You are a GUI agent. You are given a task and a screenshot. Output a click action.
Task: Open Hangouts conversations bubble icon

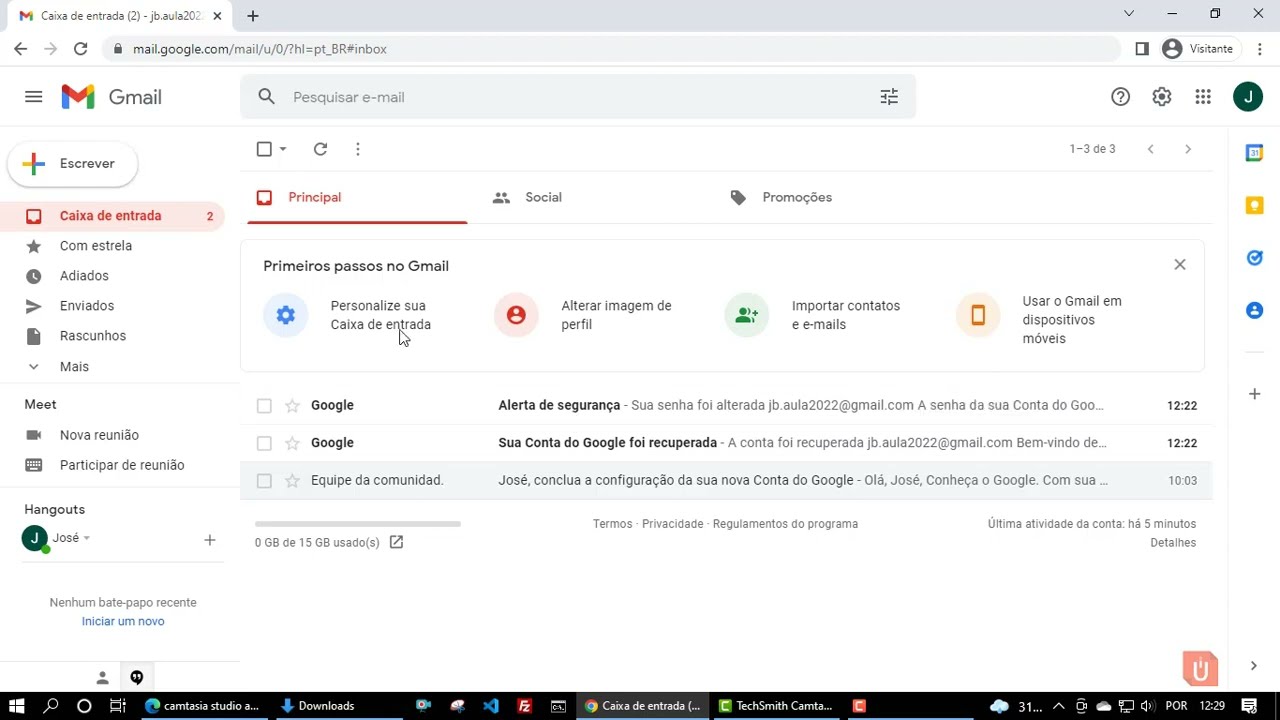(137, 678)
